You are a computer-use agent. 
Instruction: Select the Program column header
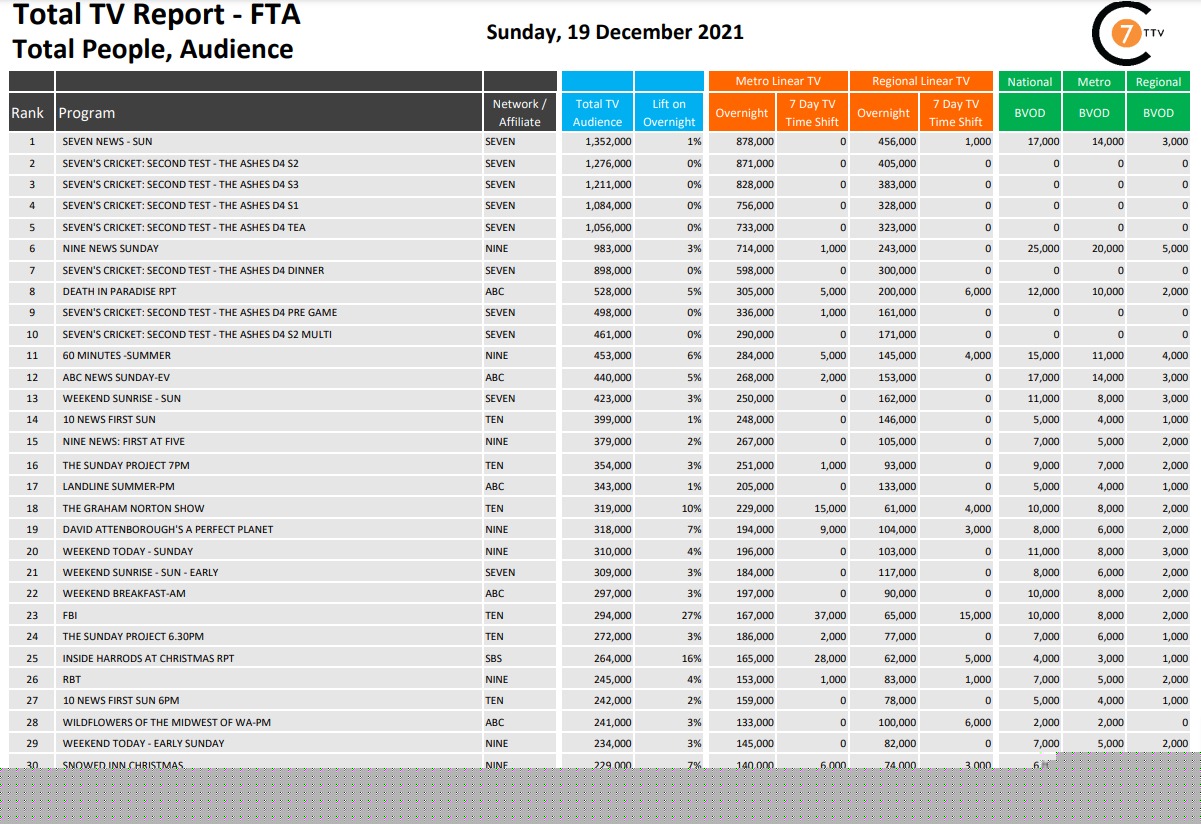pos(87,113)
